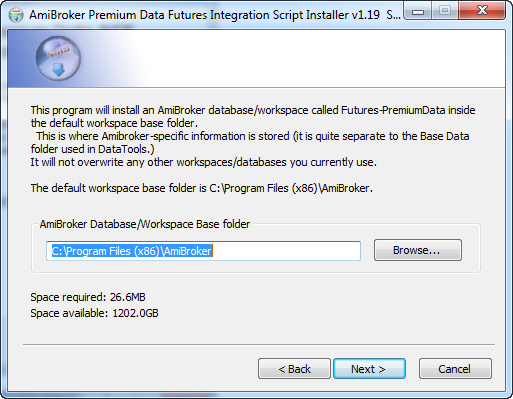Open the Browse... folder dialog

tap(418, 250)
